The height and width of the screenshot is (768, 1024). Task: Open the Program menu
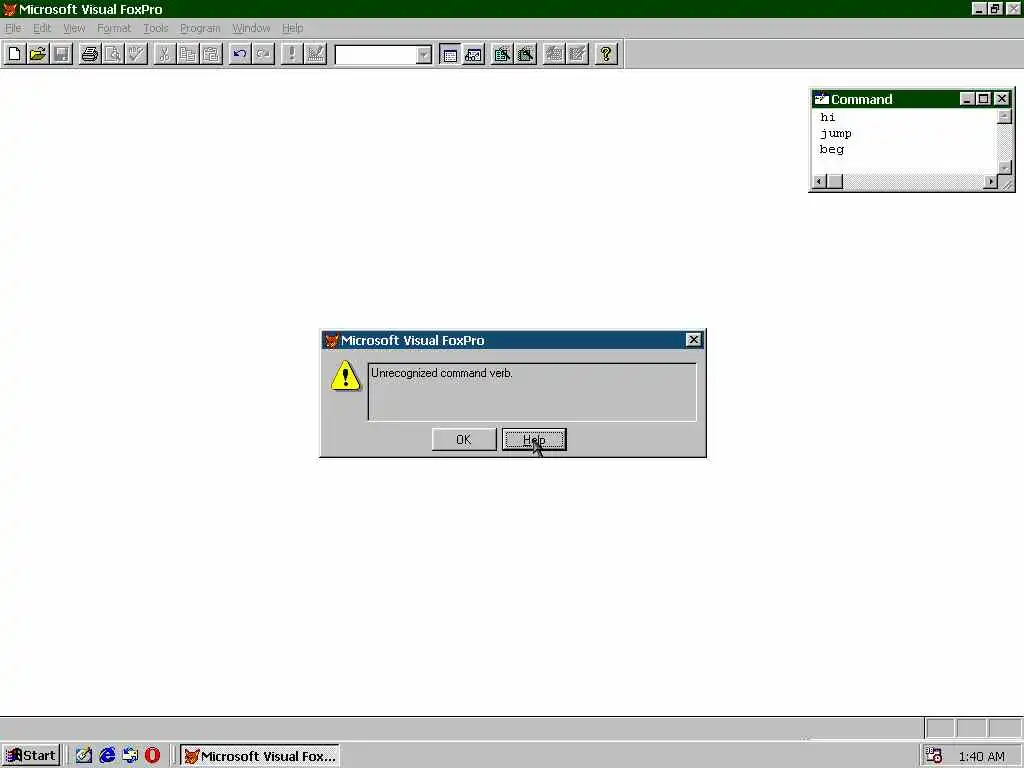(x=200, y=28)
